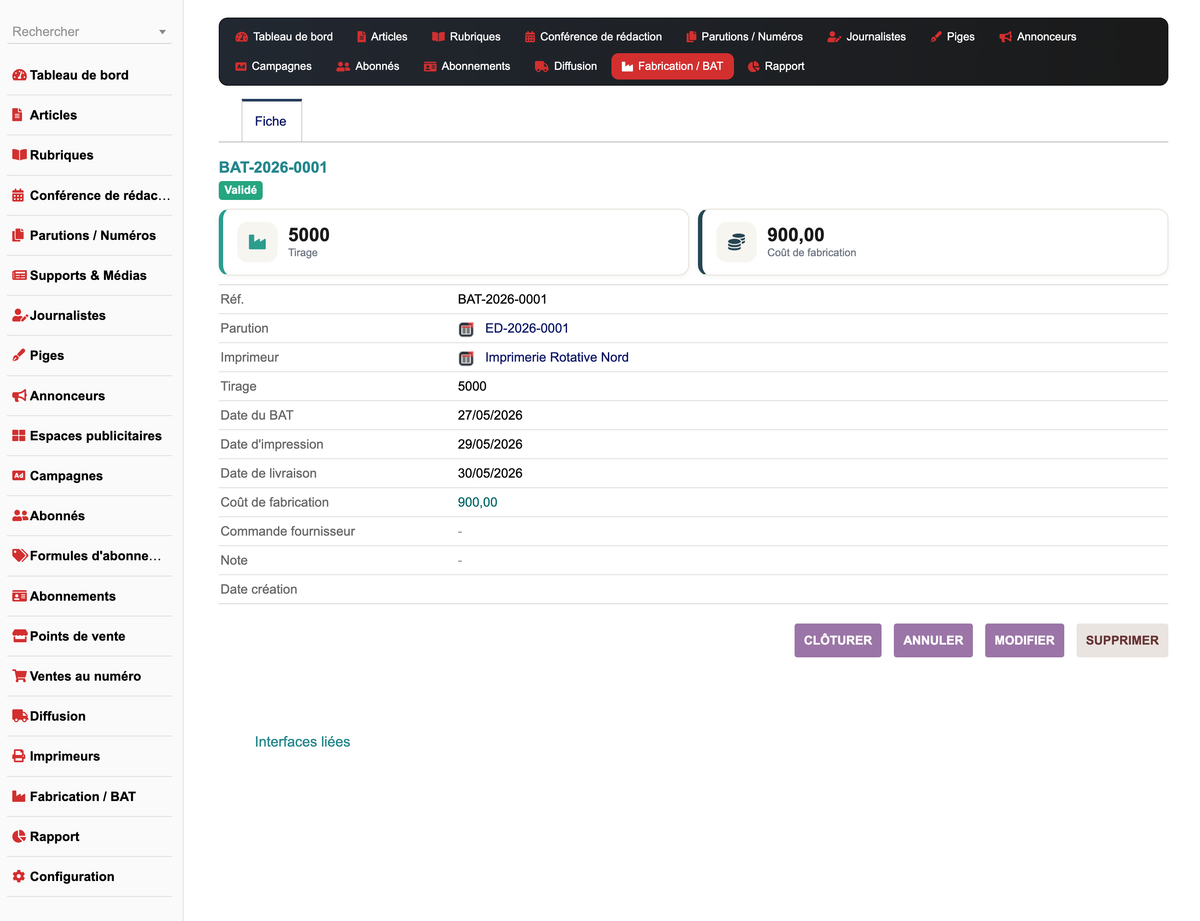Open the Imprimerie Rotative Nord link
The width and height of the screenshot is (1200, 921).
(557, 358)
